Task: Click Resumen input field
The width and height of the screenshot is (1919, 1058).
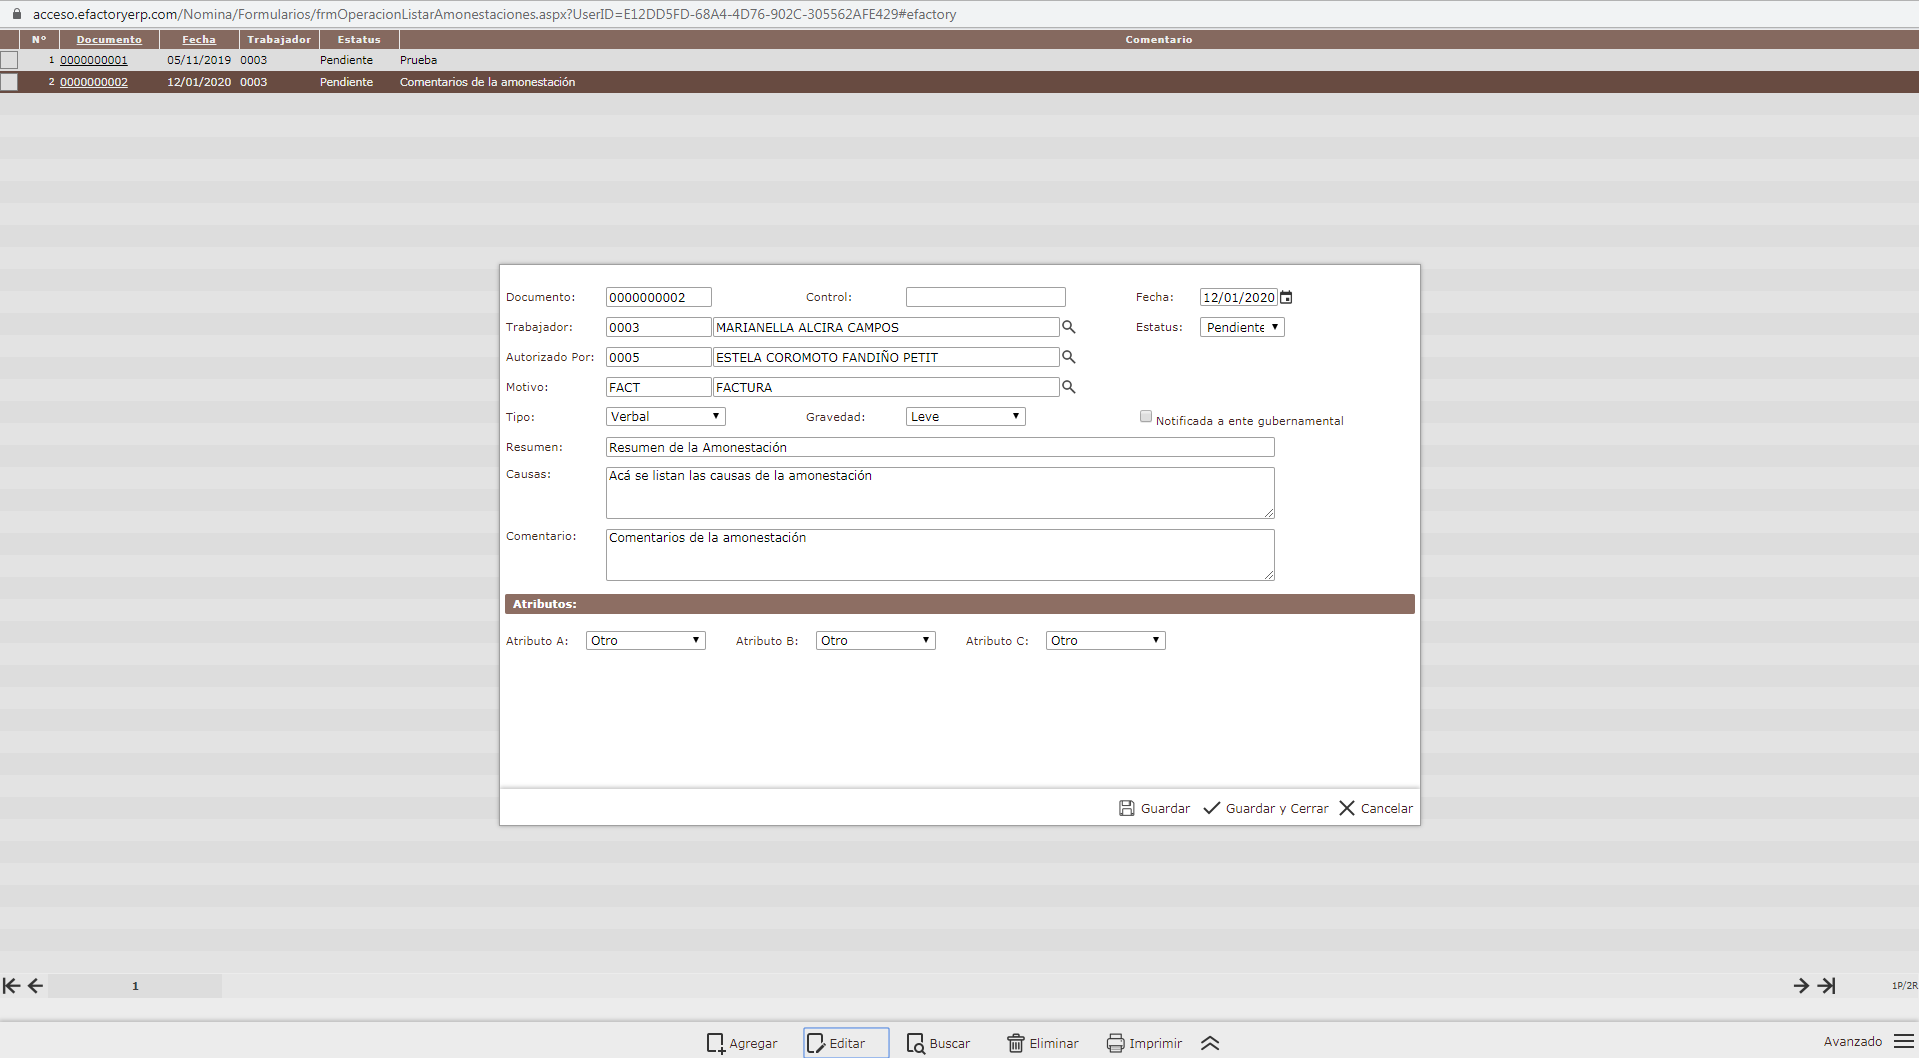Action: pos(940,447)
